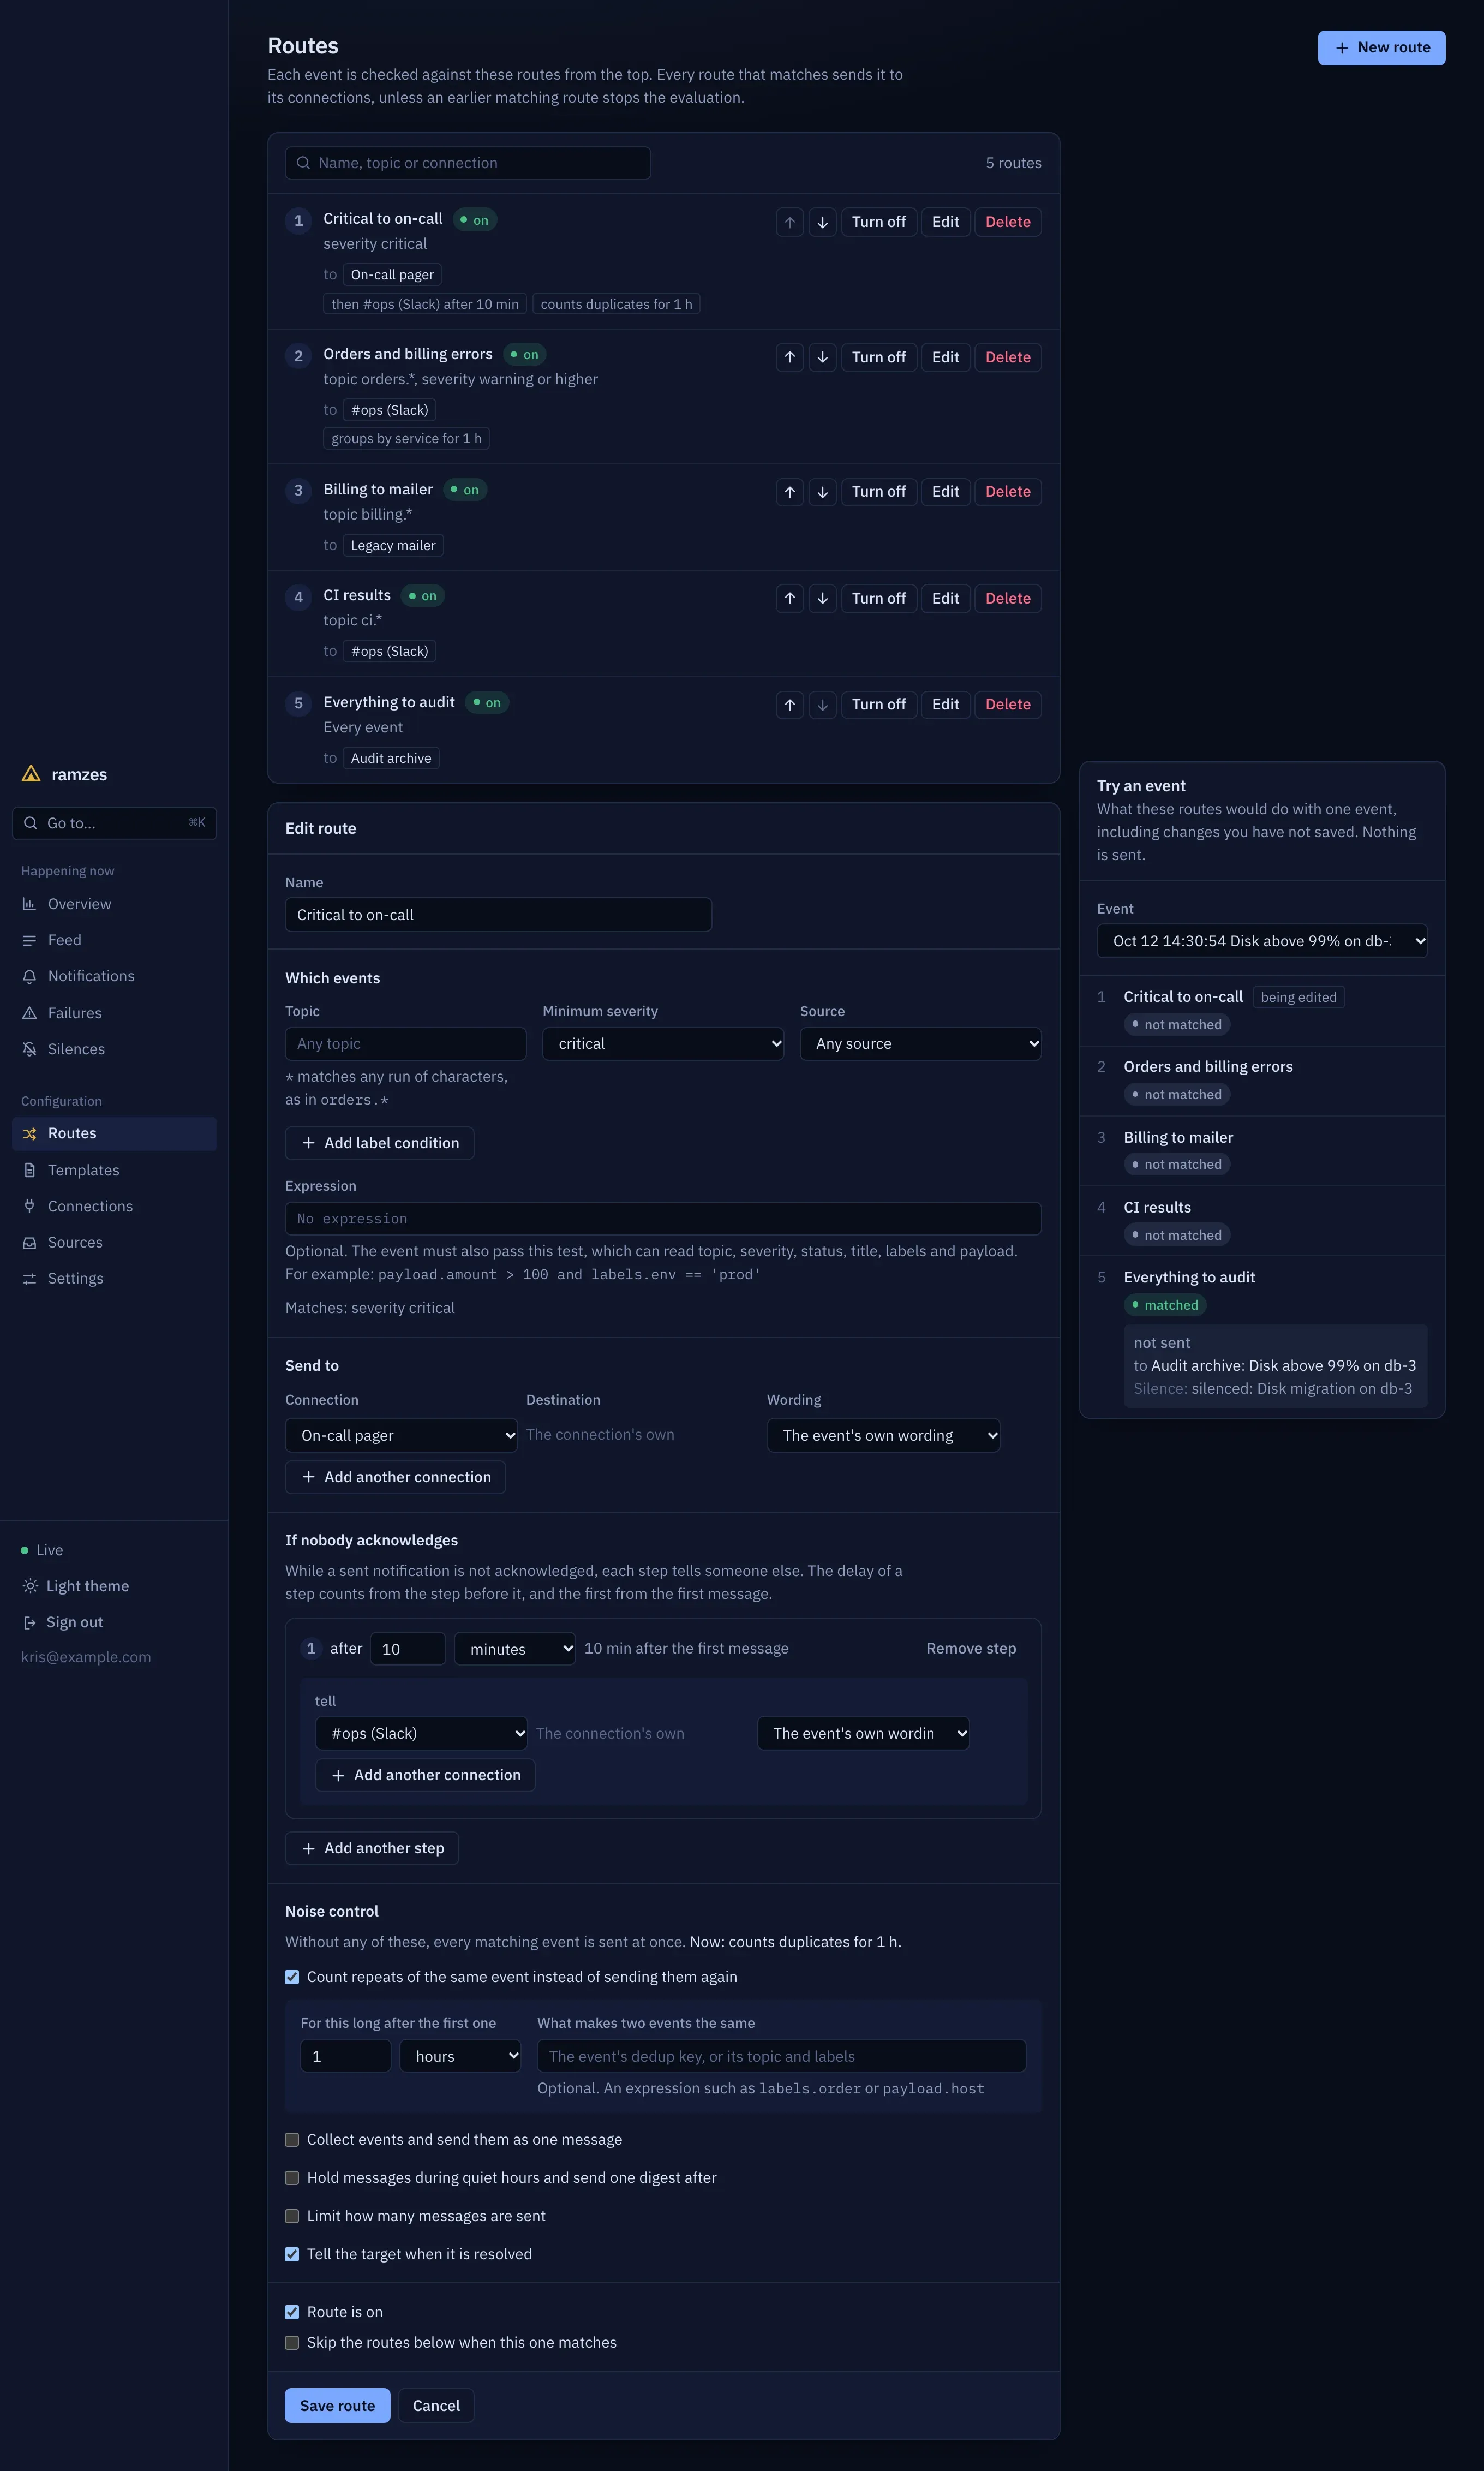Screen dimensions: 1484x2471
Task: Move Everything to audit route up
Action: pyautogui.click(x=789, y=705)
